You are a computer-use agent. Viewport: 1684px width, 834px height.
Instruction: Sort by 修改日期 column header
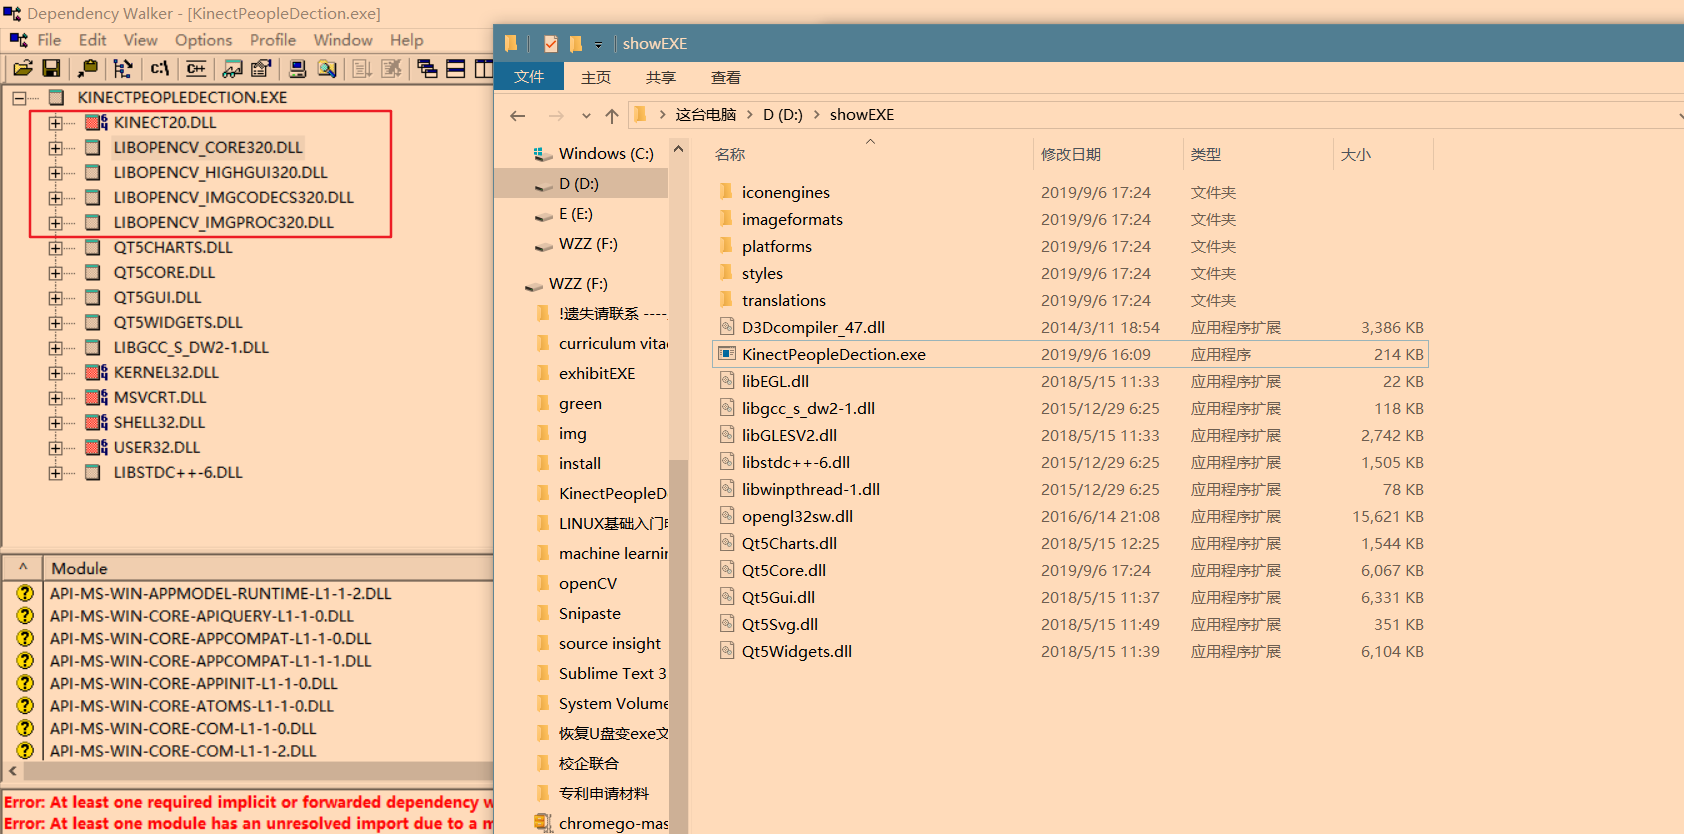[x=1071, y=154]
